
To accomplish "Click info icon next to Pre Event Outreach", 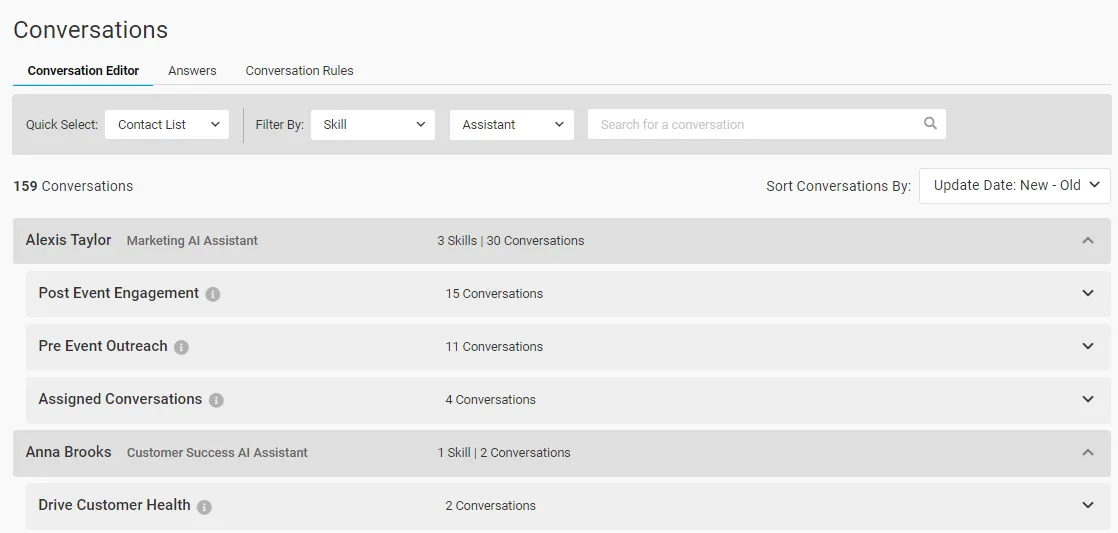I will [181, 347].
